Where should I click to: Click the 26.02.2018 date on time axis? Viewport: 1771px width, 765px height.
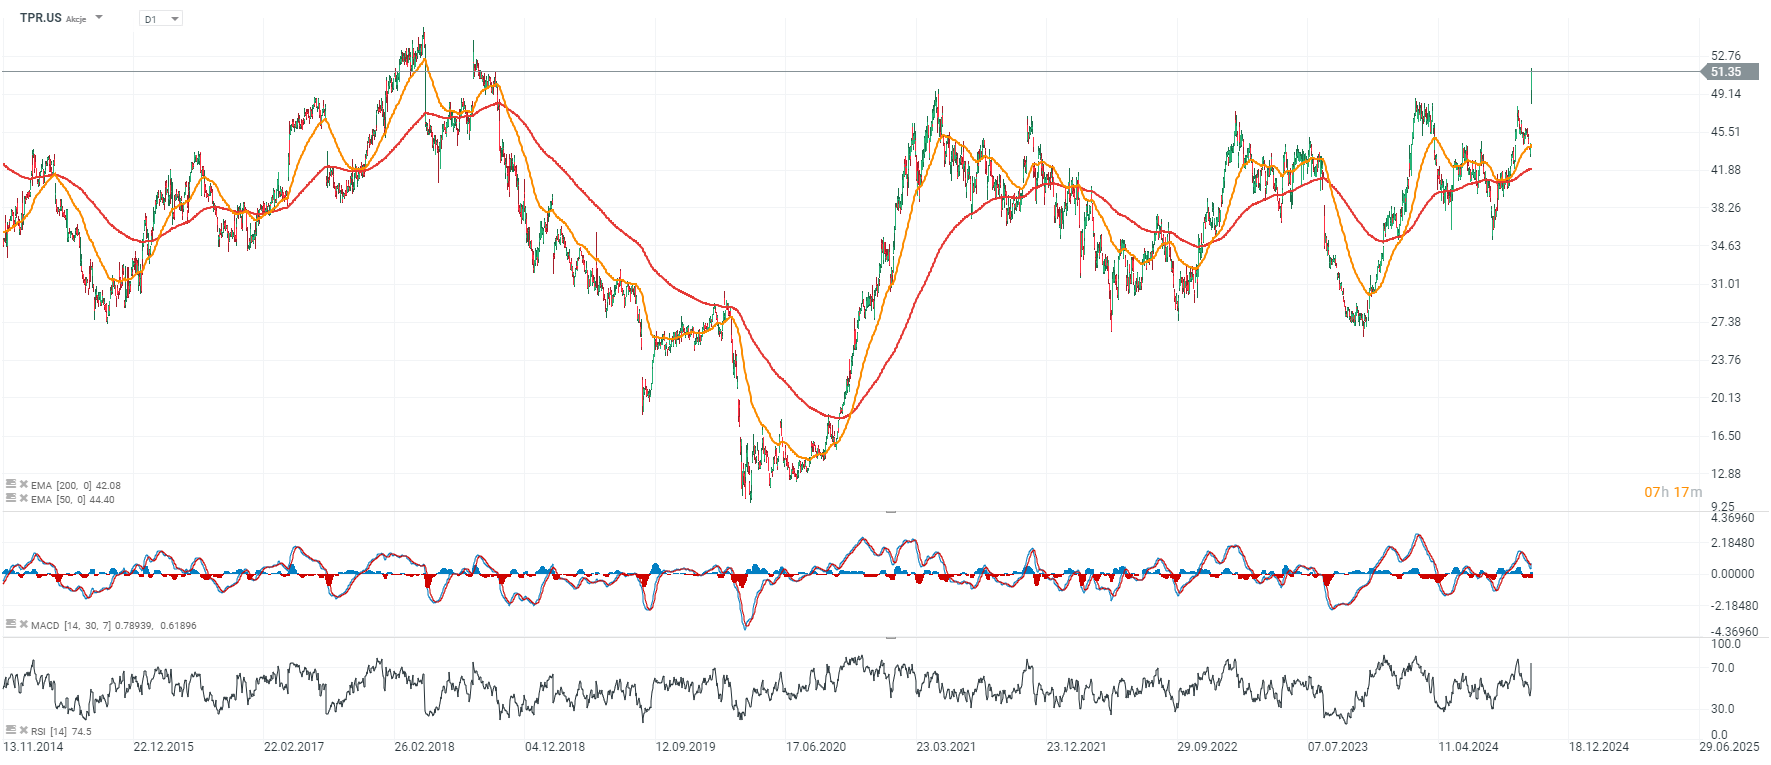coord(424,747)
